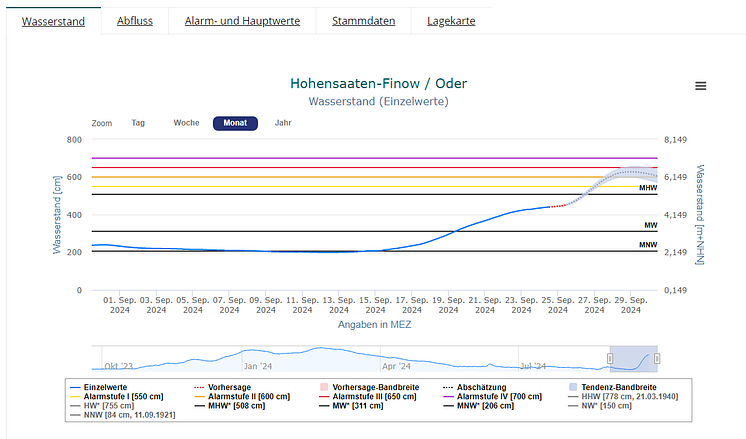
Task: Open the Alarm- und Hauptwerte tab
Action: pos(242,21)
